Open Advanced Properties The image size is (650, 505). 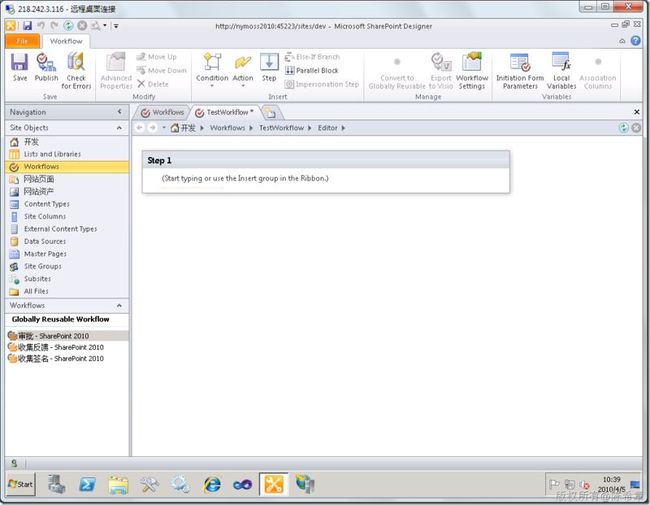tap(116, 71)
